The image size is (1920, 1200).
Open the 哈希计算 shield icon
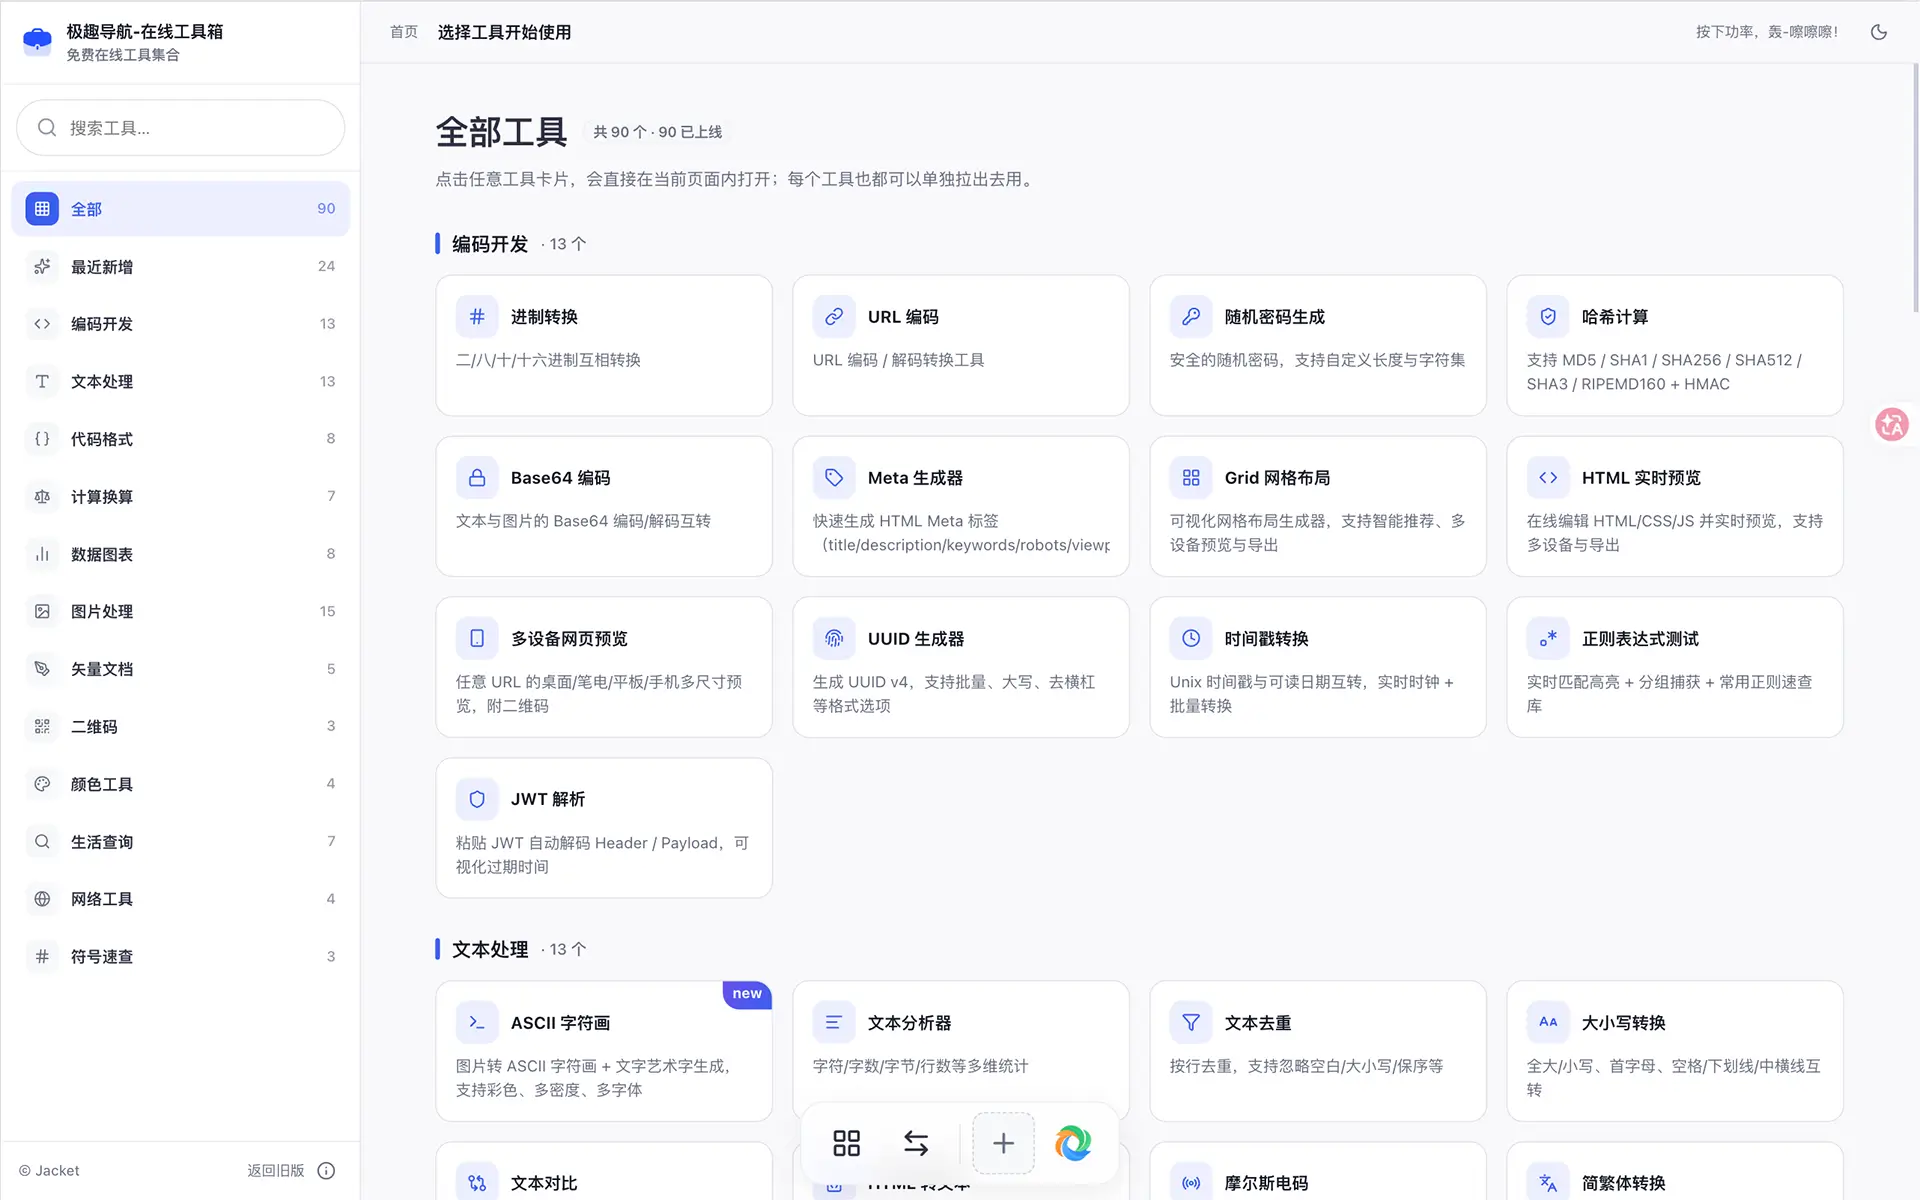click(x=1548, y=317)
